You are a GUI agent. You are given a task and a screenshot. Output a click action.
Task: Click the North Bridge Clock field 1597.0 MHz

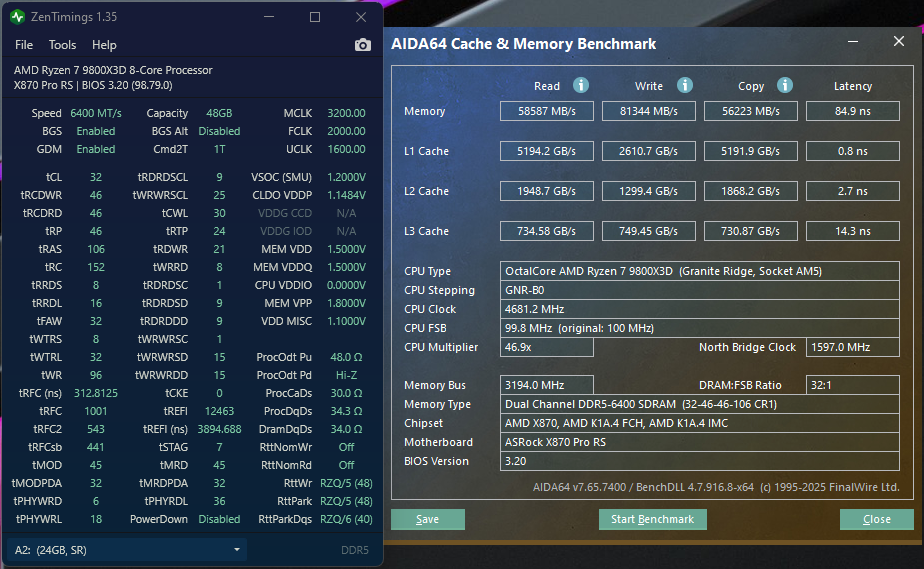point(853,347)
